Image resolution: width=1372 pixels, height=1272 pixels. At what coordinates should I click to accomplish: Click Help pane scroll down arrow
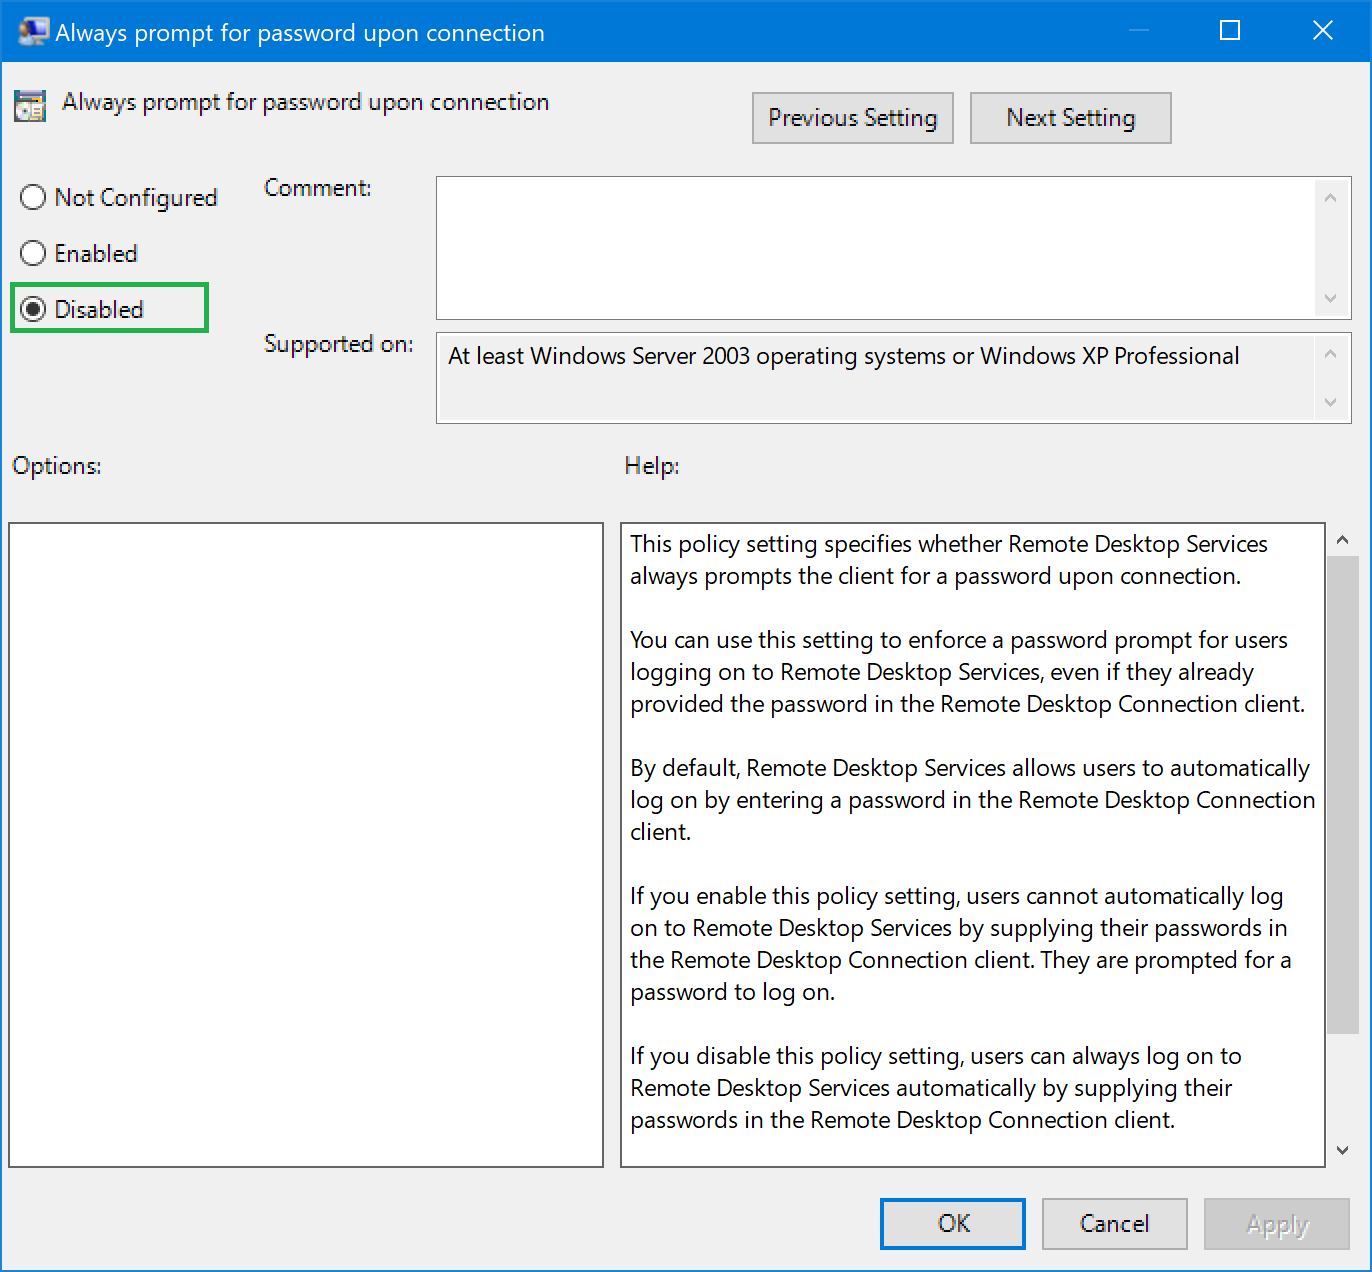[x=1342, y=1150]
